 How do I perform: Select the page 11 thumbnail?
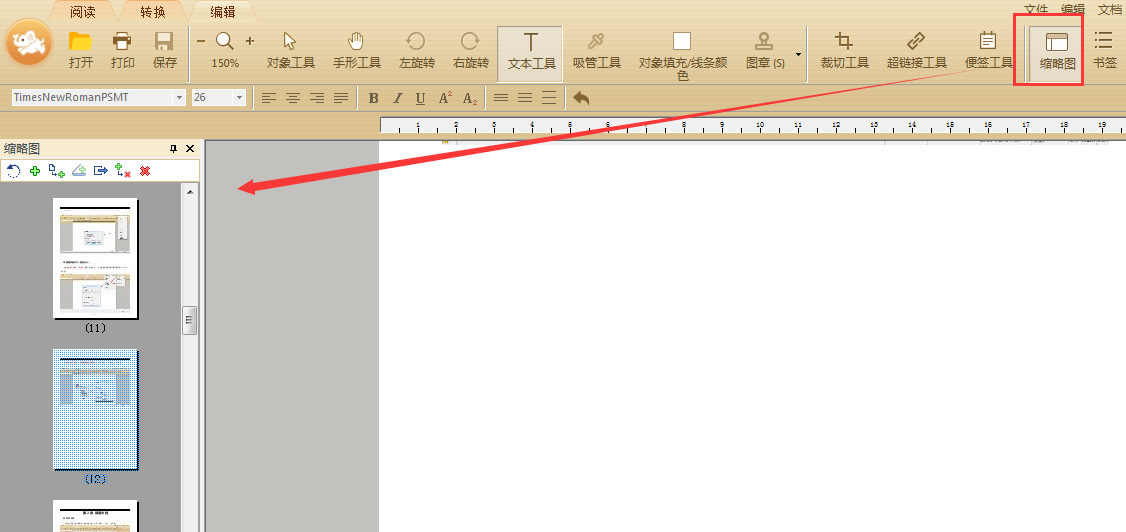pos(96,258)
